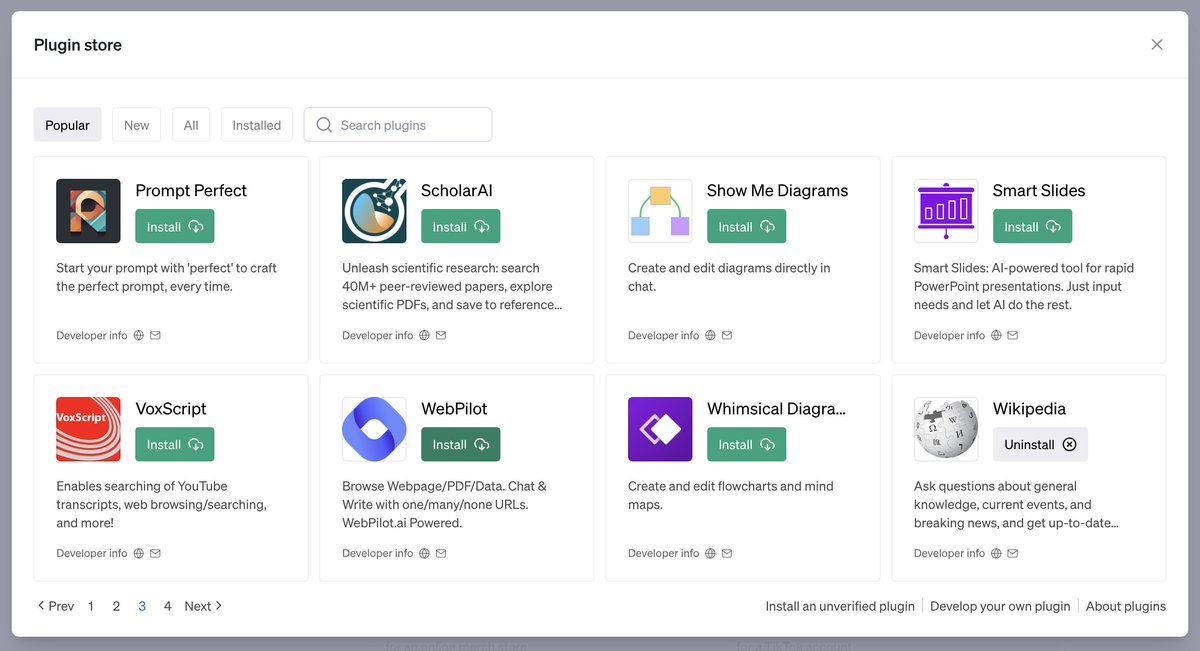Open Whimsical Diagrams developer email icon
The image size is (1200, 651).
coord(727,554)
